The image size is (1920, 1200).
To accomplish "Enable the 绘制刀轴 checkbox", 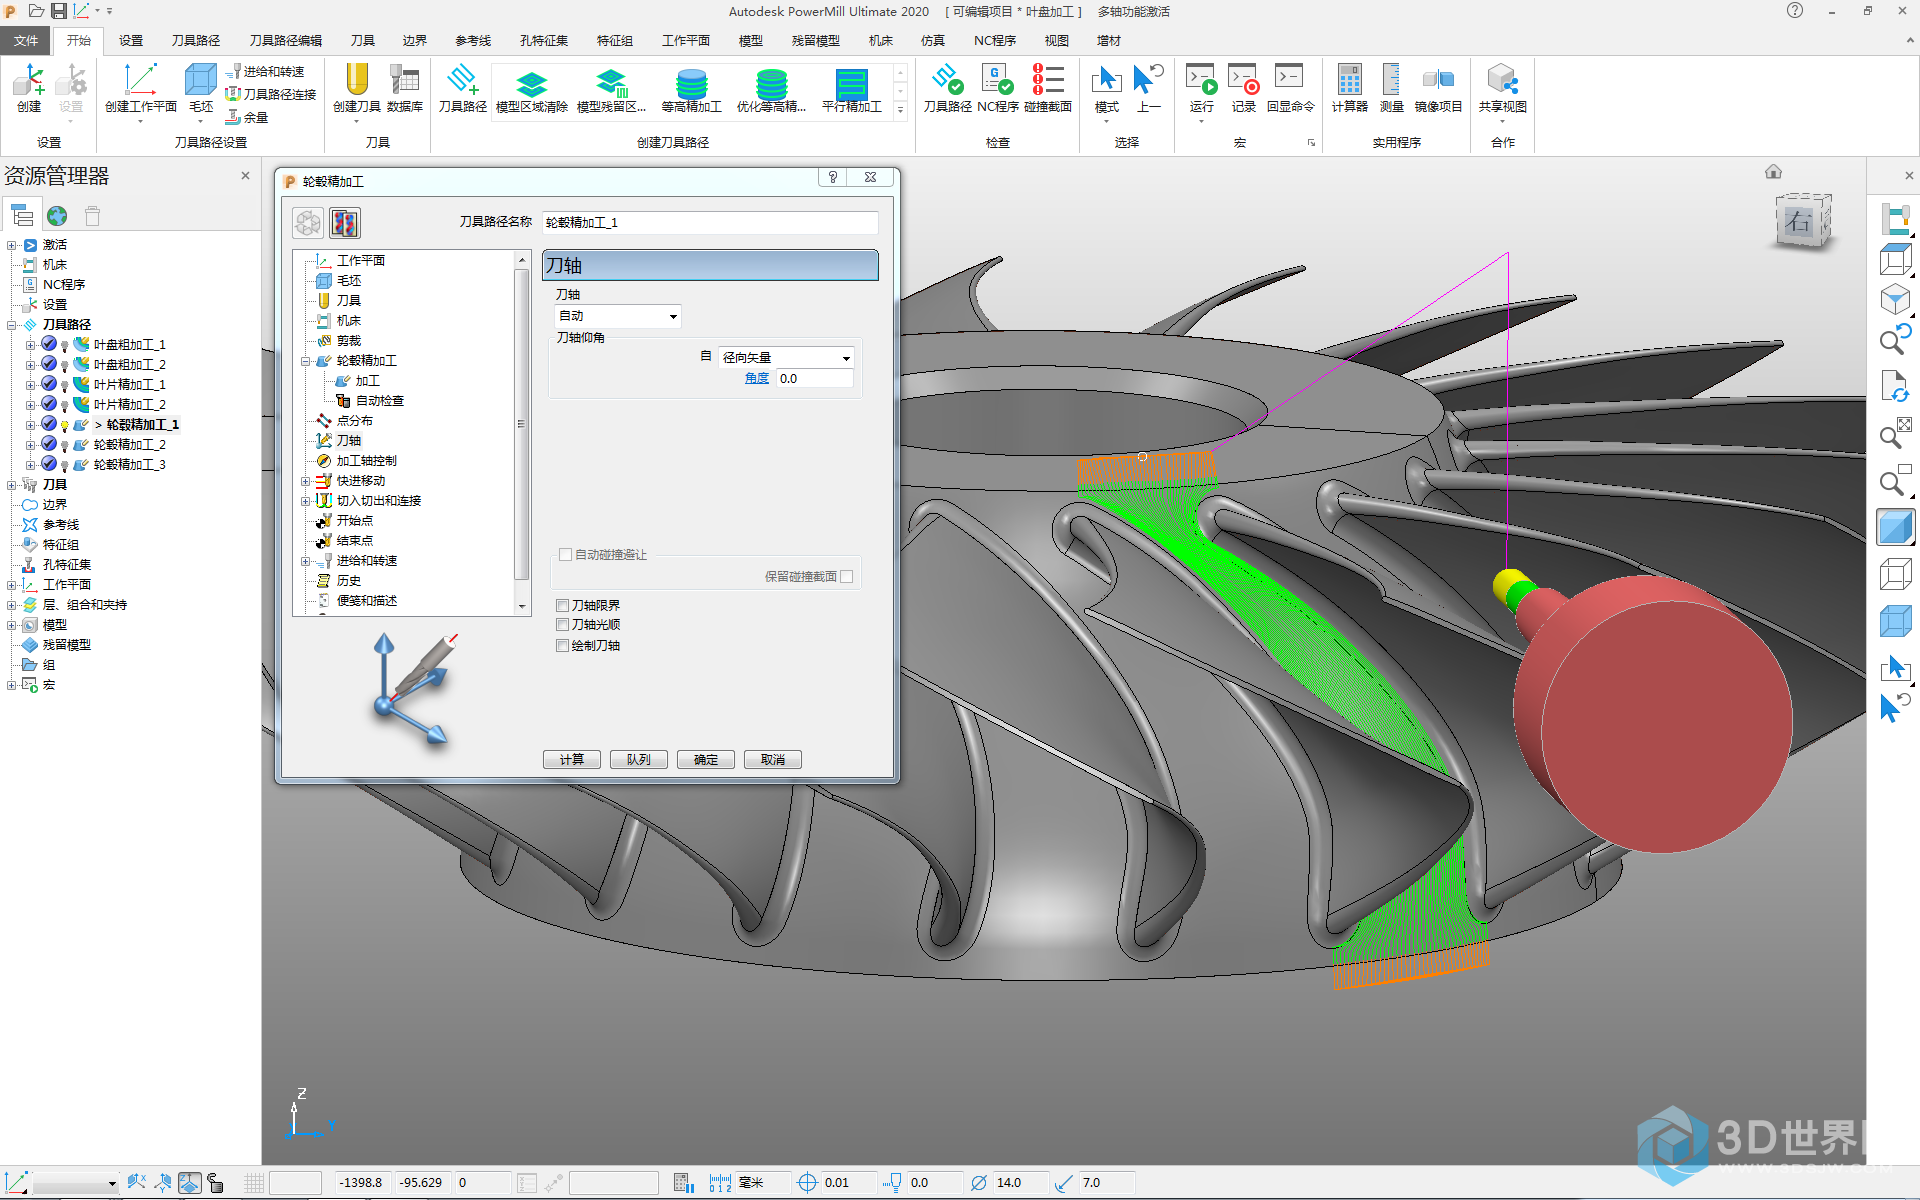I will (x=563, y=646).
